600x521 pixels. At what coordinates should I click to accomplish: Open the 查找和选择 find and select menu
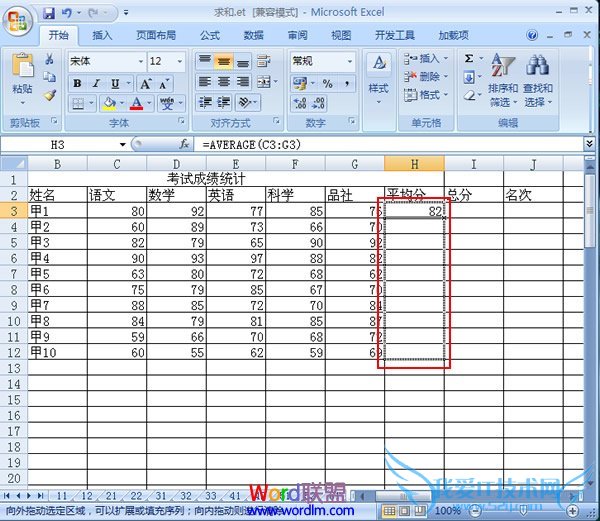pos(538,80)
